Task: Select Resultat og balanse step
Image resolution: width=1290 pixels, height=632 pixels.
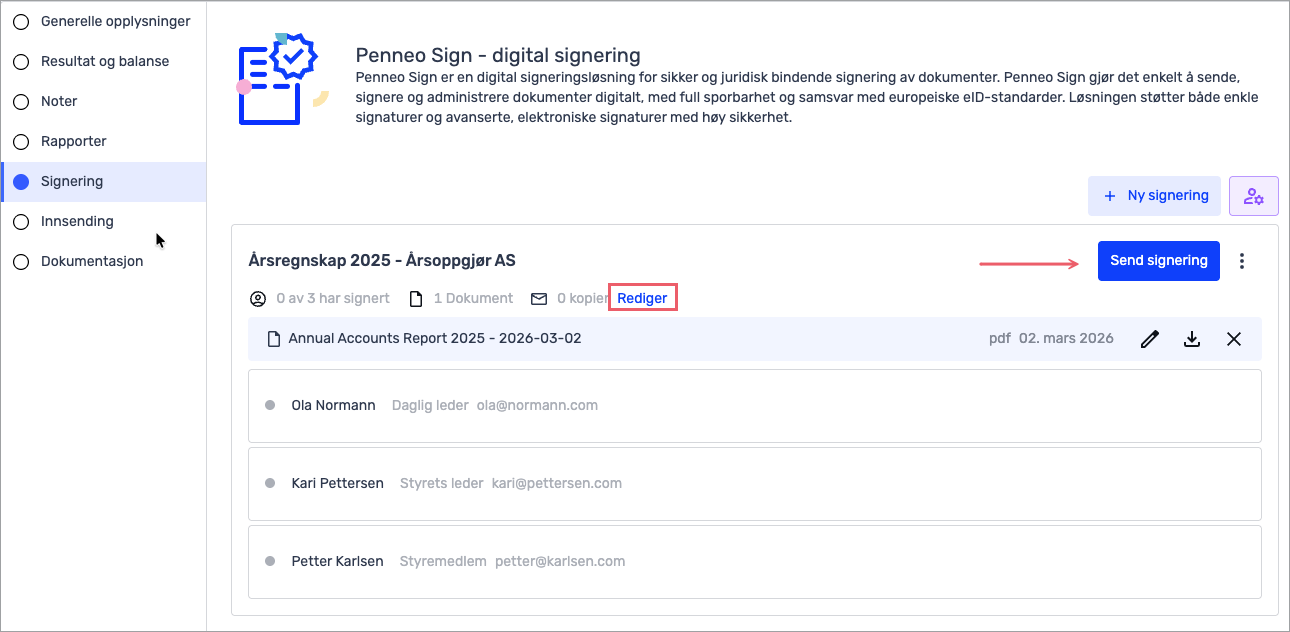Action: click(104, 61)
